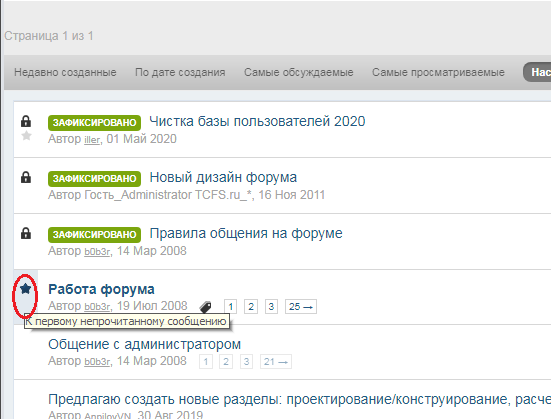Image resolution: width=551 pixels, height=419 pixels.
Task: Click lock icon beside Правила общения на форуме
Action: (x=26, y=233)
